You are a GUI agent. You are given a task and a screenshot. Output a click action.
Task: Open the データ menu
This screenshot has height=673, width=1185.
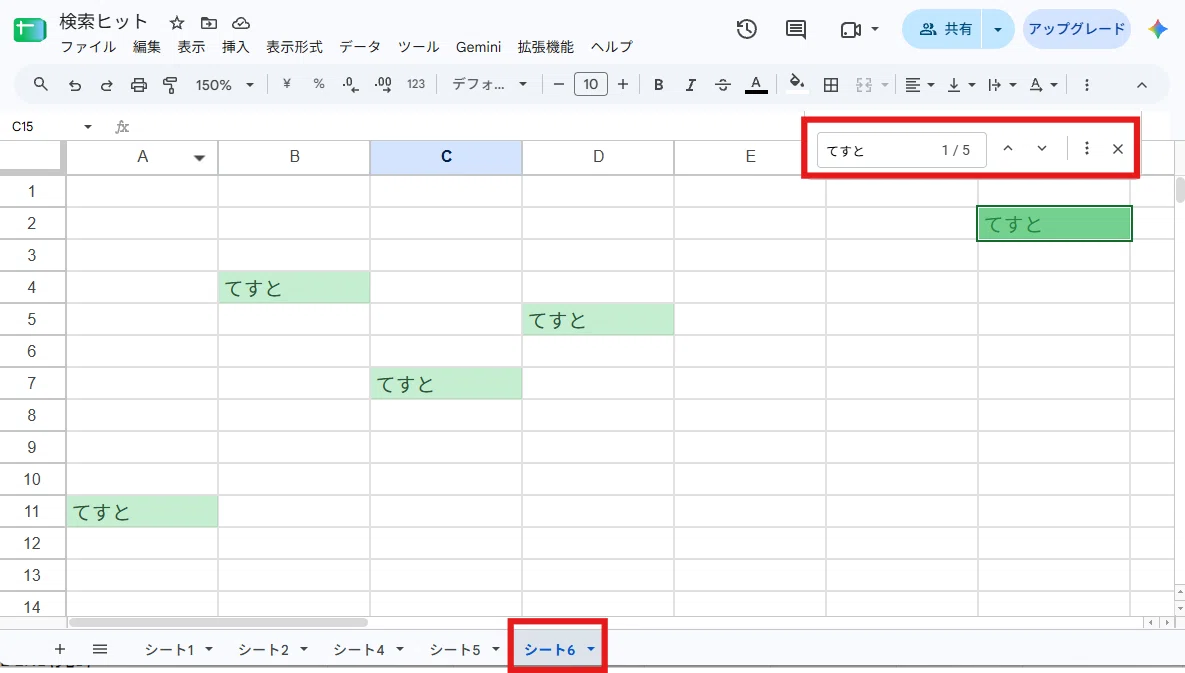click(360, 47)
